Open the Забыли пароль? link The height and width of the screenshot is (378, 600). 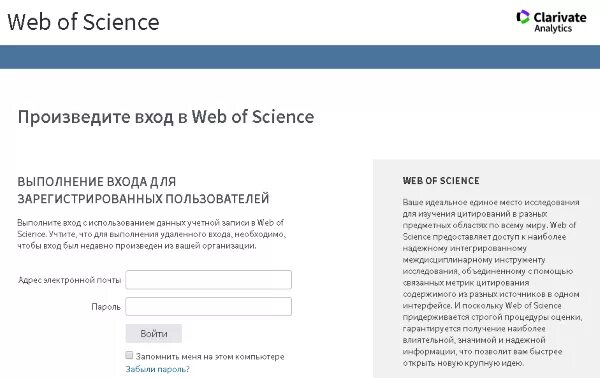pos(157,369)
